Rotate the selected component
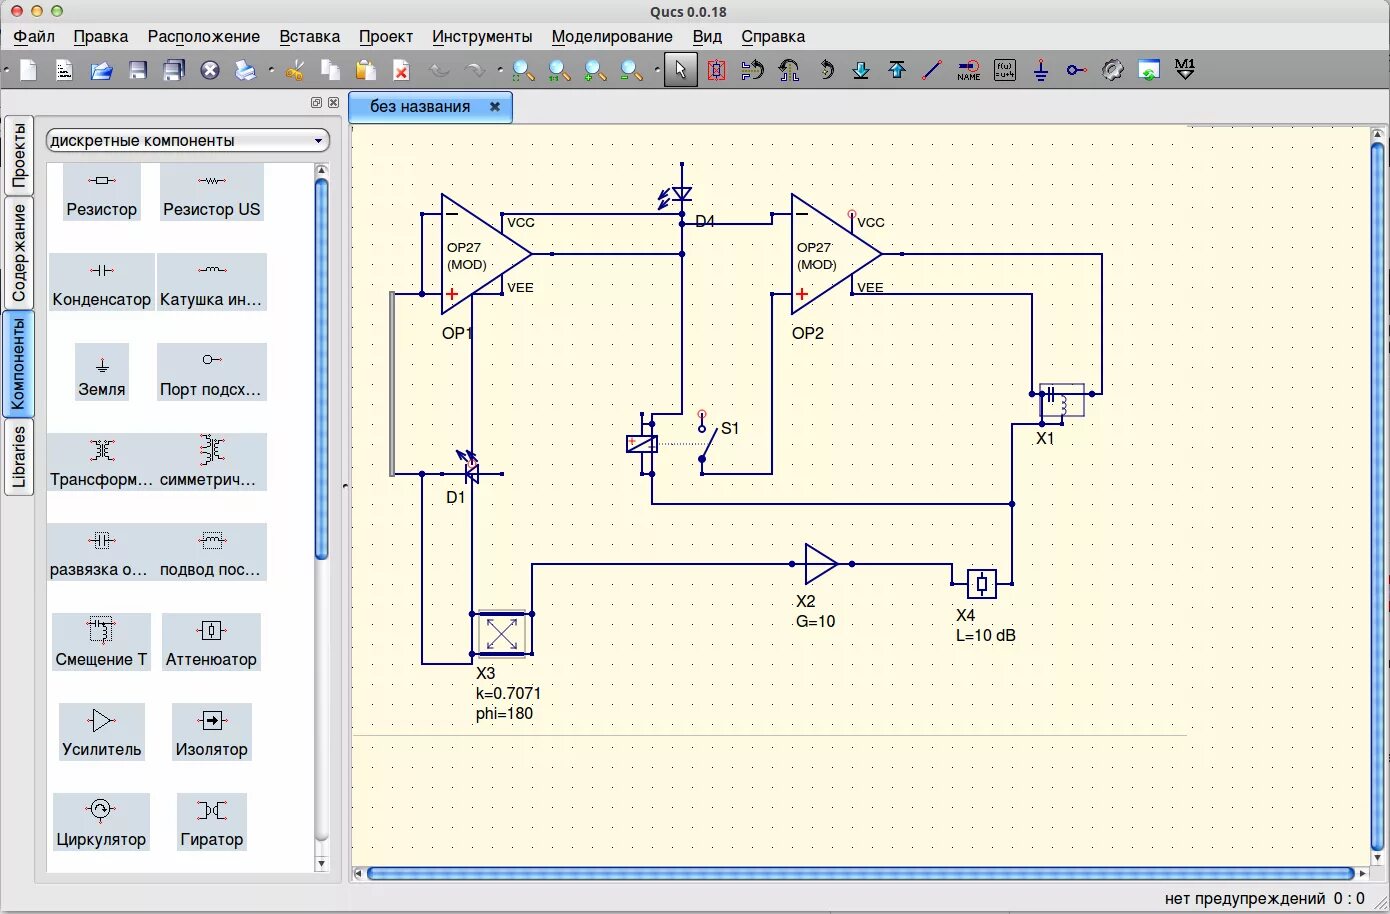 [x=825, y=70]
